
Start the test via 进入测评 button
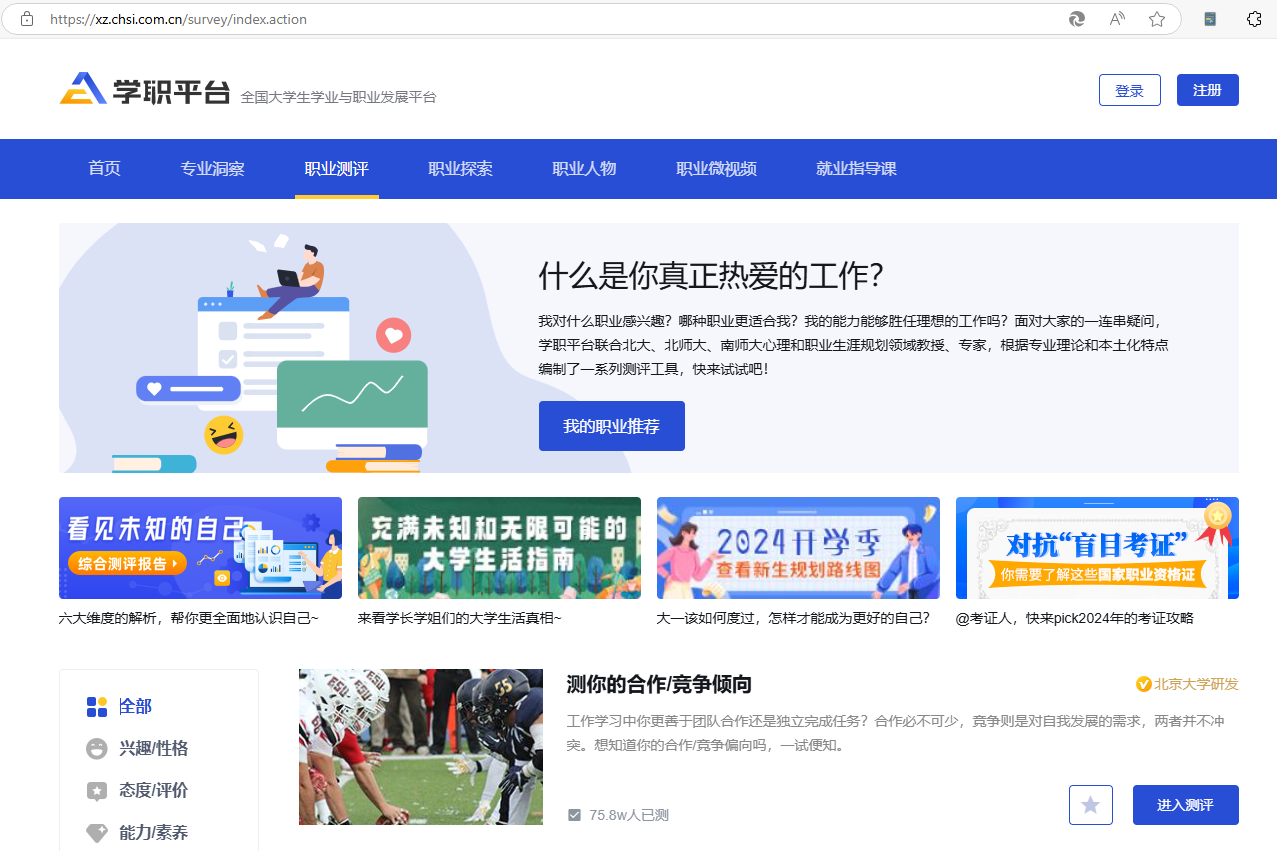point(1185,804)
